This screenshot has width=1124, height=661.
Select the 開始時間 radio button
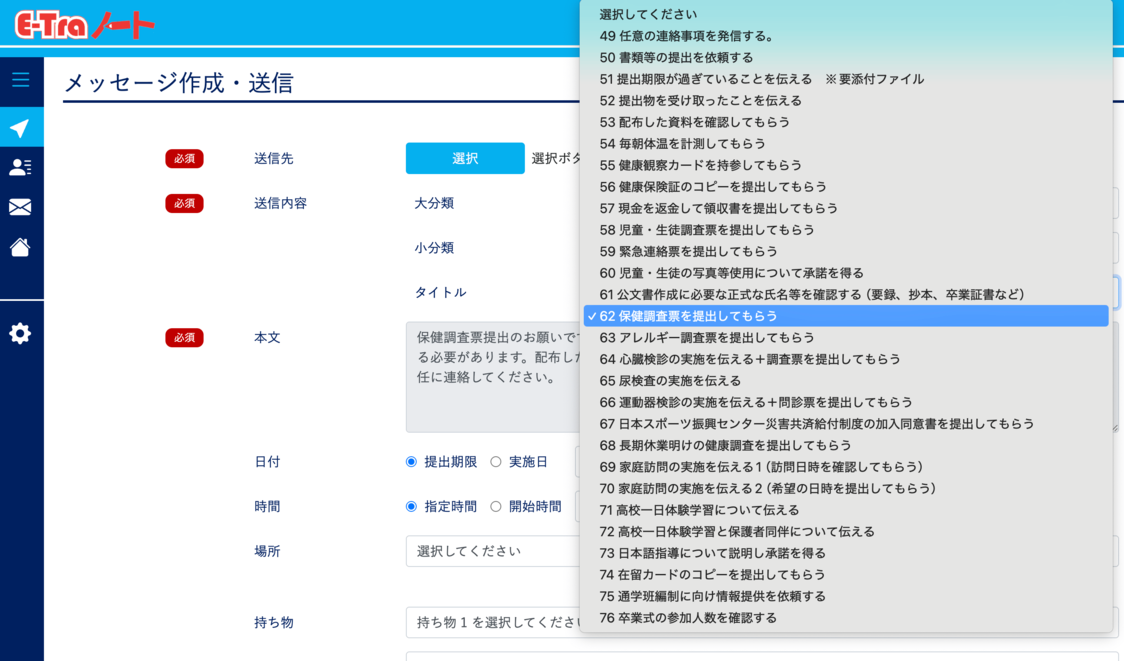[x=496, y=506]
